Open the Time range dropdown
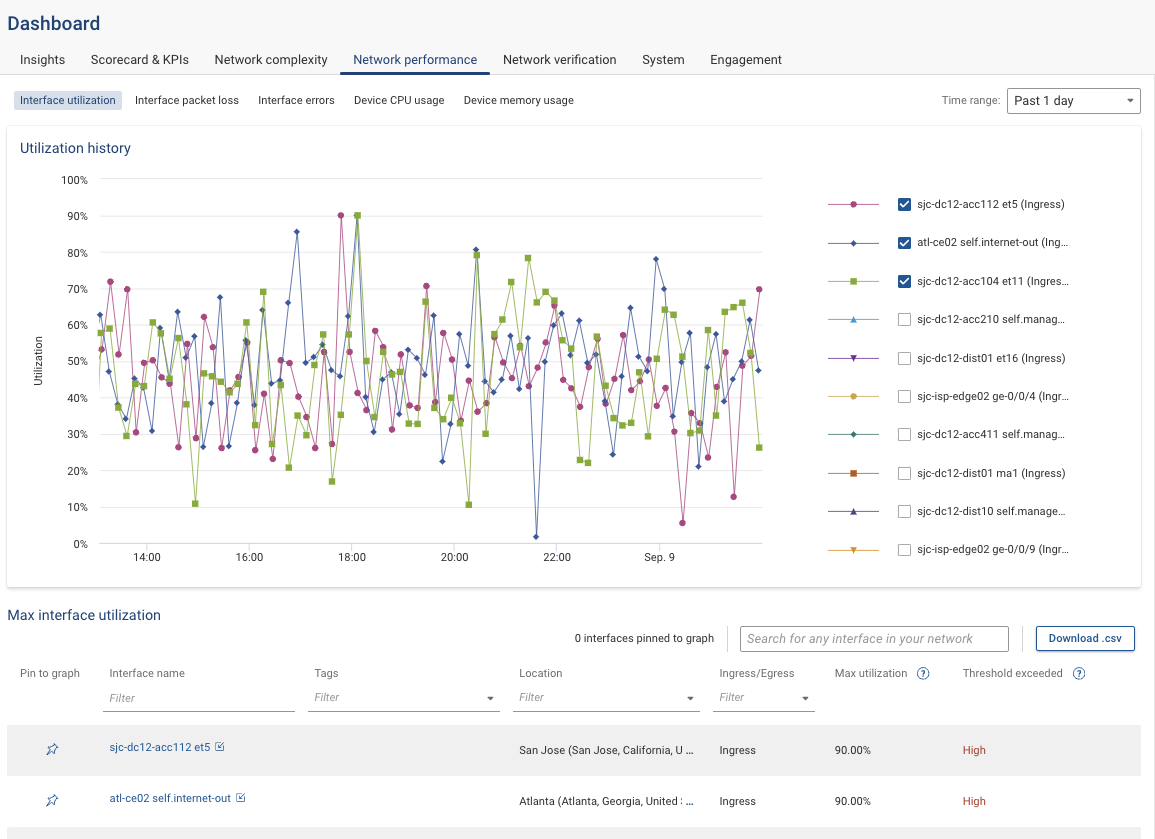The height and width of the screenshot is (839, 1155). pos(1073,101)
